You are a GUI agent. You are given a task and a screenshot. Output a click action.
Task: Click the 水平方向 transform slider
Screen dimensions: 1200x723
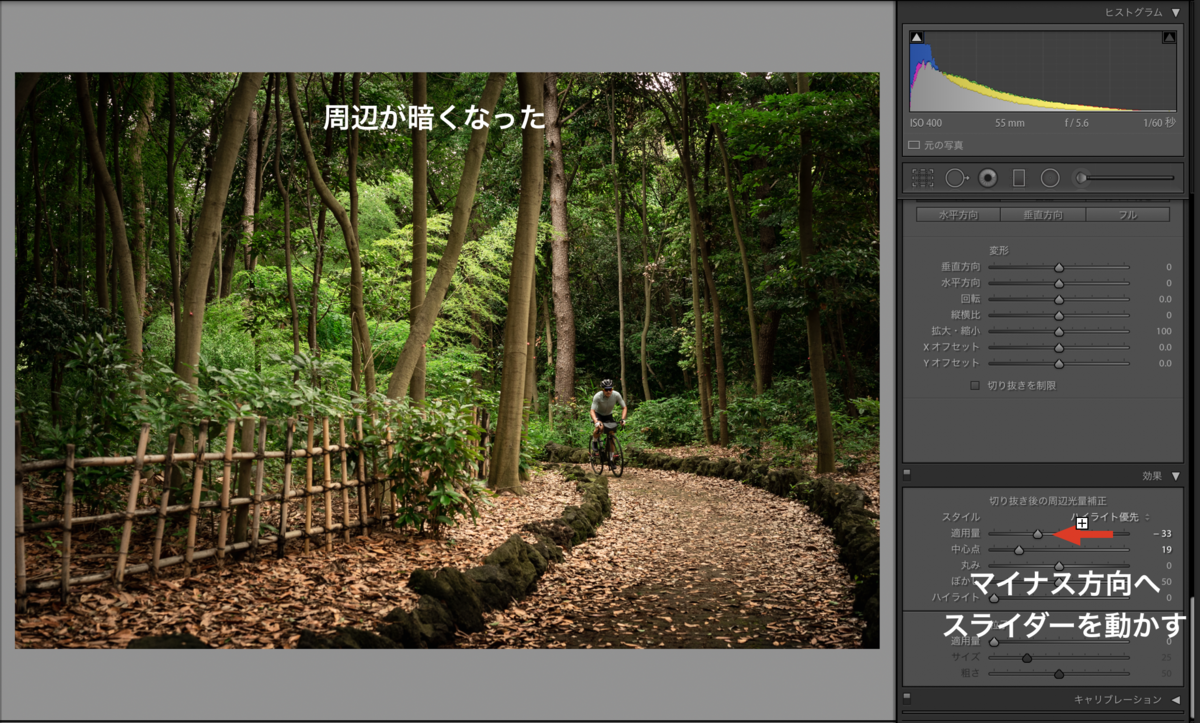(x=1059, y=283)
